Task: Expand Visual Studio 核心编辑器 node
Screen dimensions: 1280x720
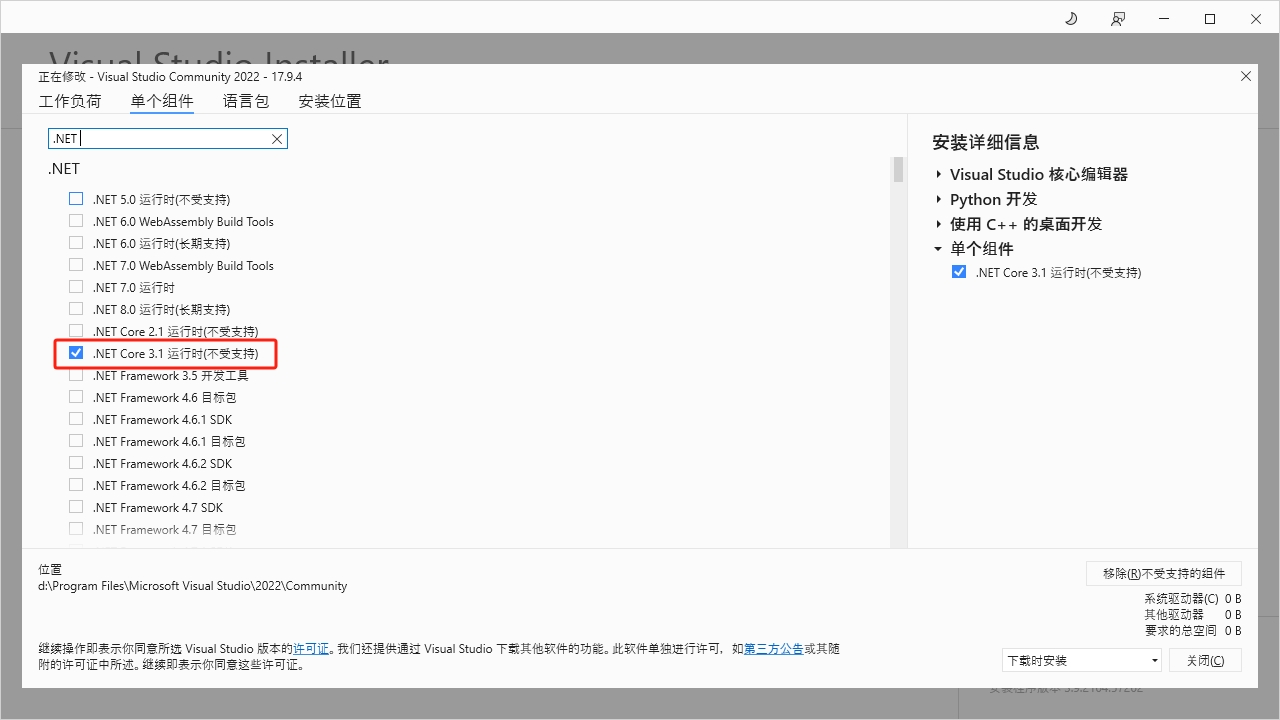Action: coord(939,174)
